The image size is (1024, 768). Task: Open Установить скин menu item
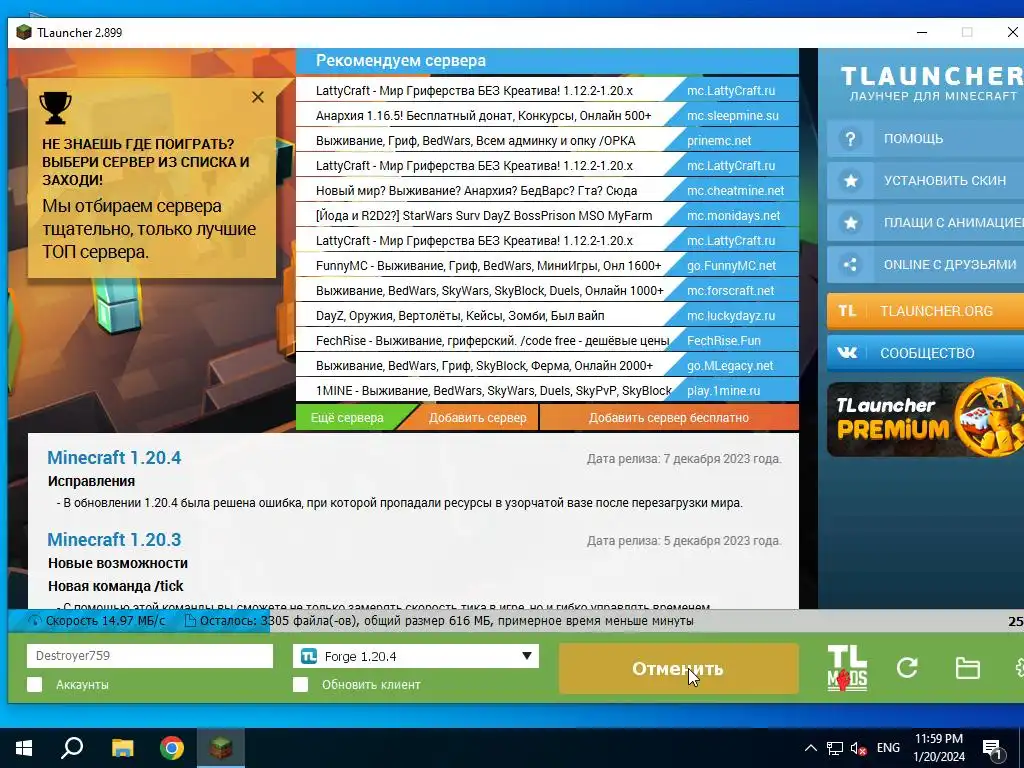pyautogui.click(x=925, y=181)
